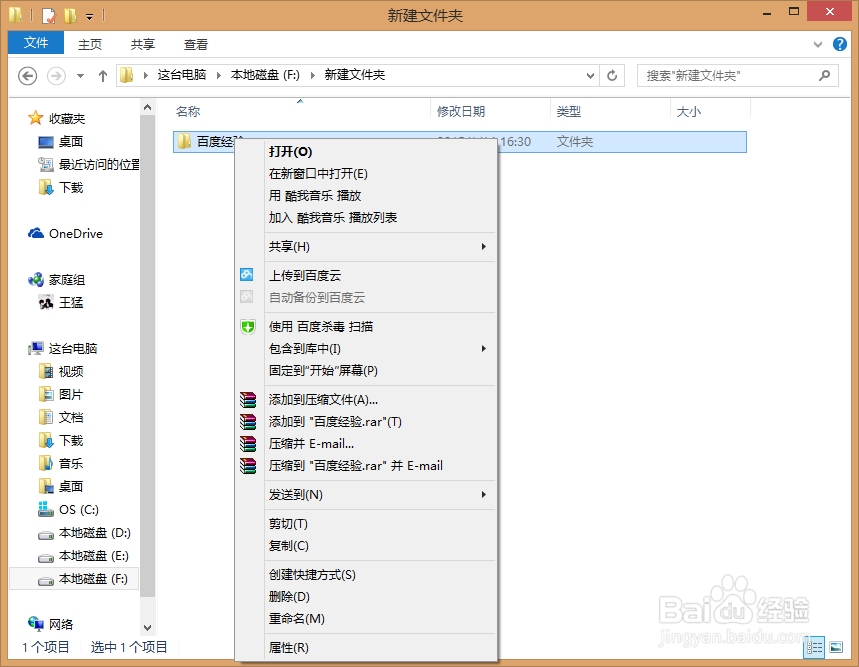Go up one folder level
Image resolution: width=859 pixels, height=667 pixels.
pyautogui.click(x=102, y=76)
